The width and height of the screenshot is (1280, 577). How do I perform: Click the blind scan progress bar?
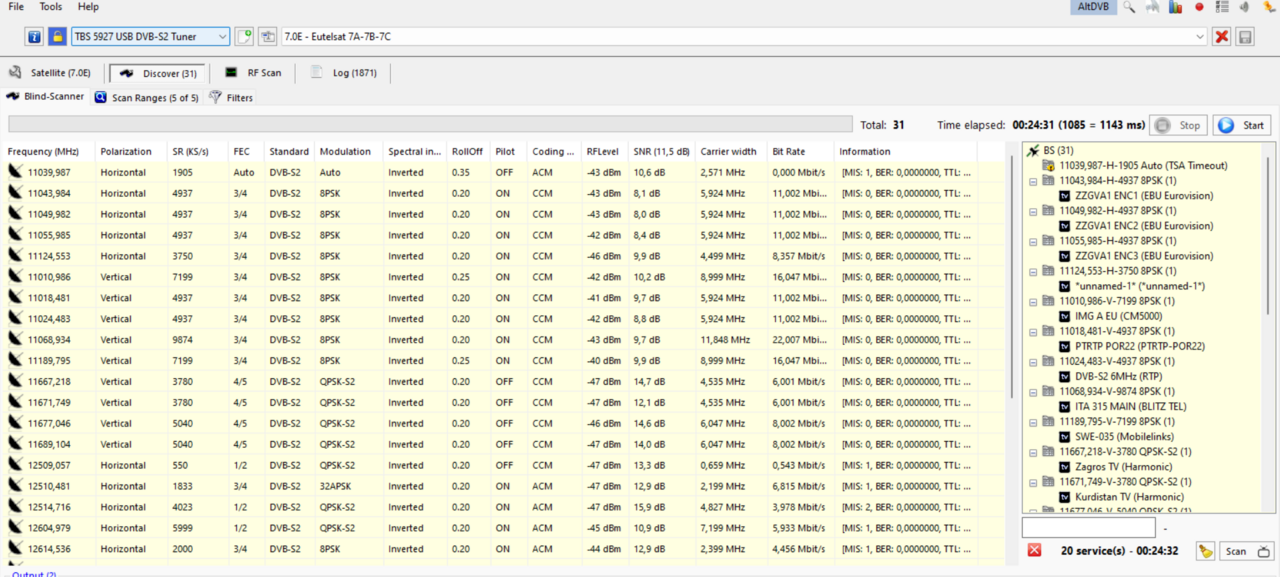(x=431, y=125)
